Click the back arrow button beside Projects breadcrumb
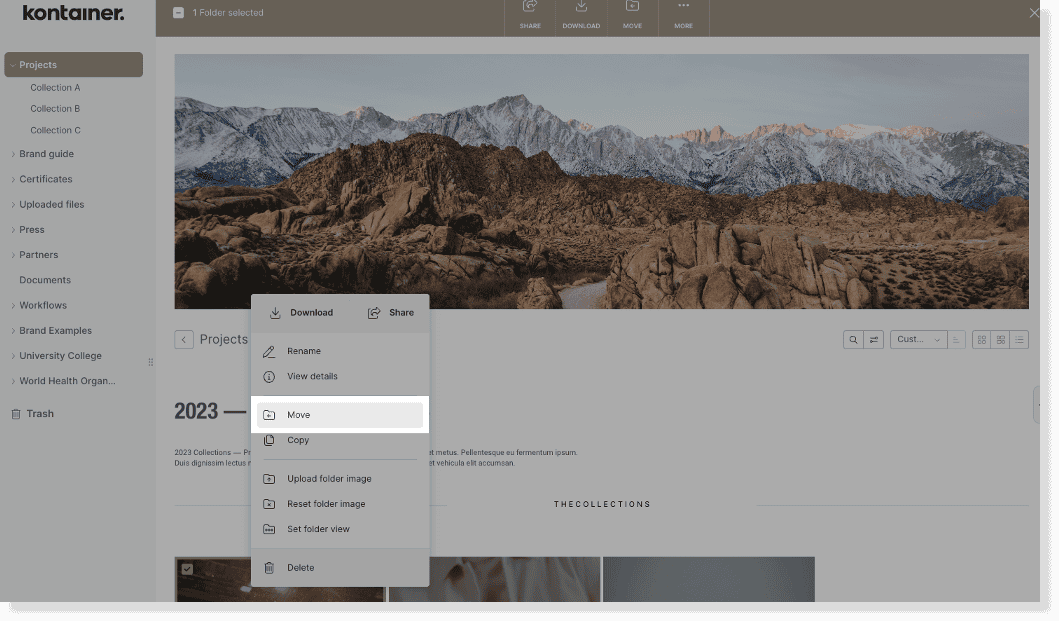Image resolution: width=1059 pixels, height=621 pixels. [x=184, y=339]
